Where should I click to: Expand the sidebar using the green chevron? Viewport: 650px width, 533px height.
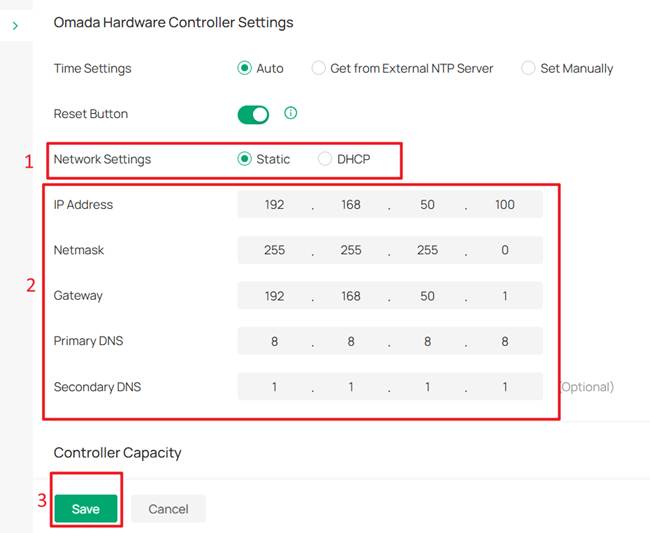(15, 26)
